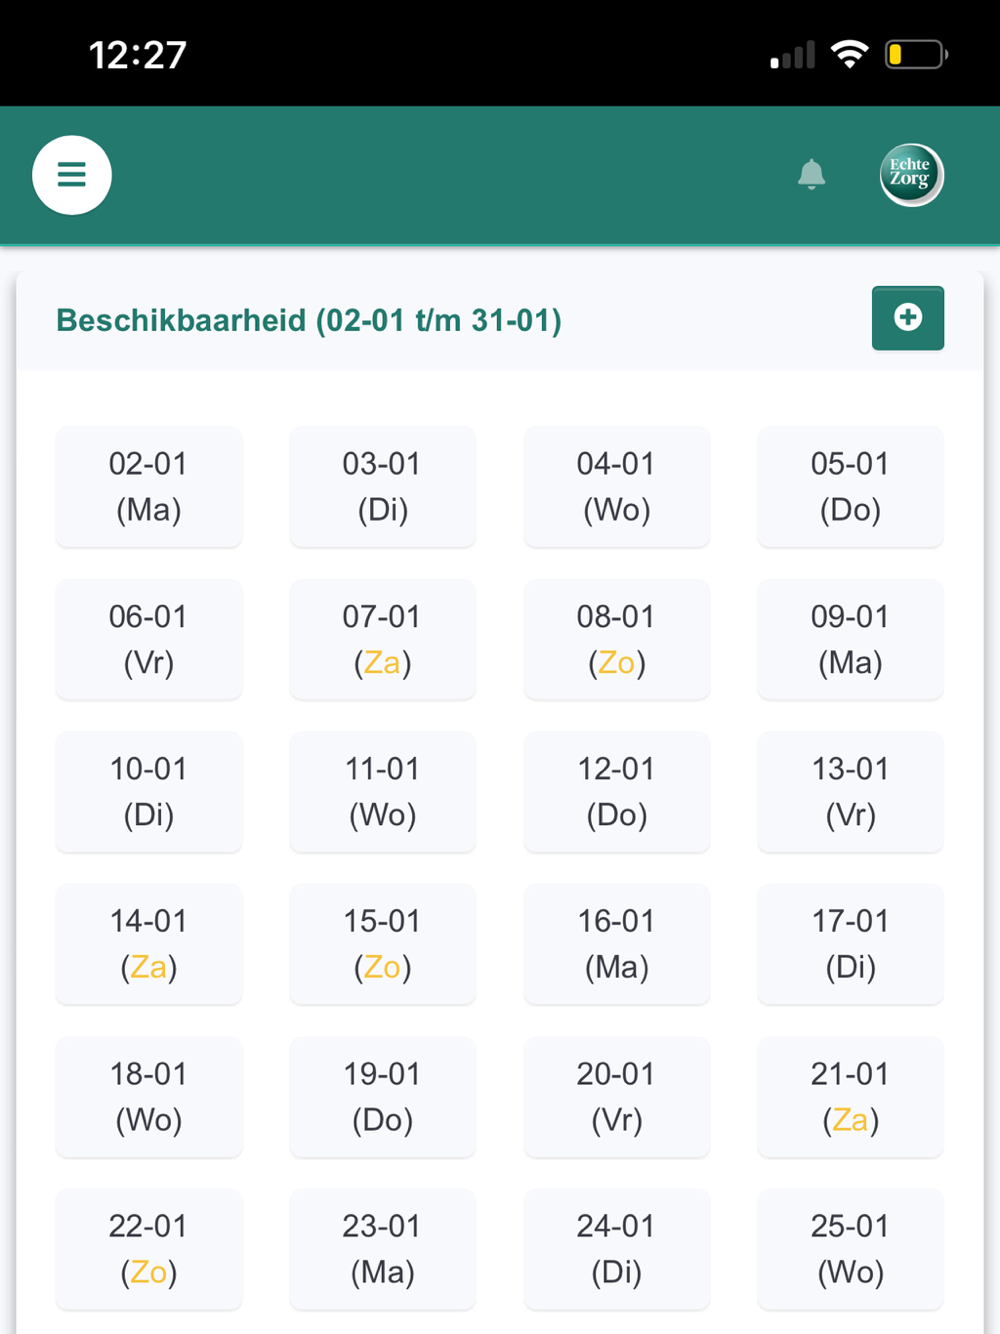Select the 19-01 (Do) date tile
This screenshot has height=1334, width=1000.
[x=382, y=1097]
